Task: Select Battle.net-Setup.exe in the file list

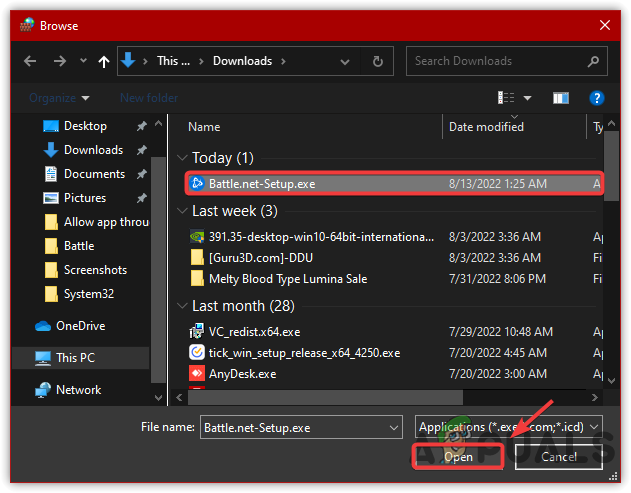Action: tap(260, 183)
